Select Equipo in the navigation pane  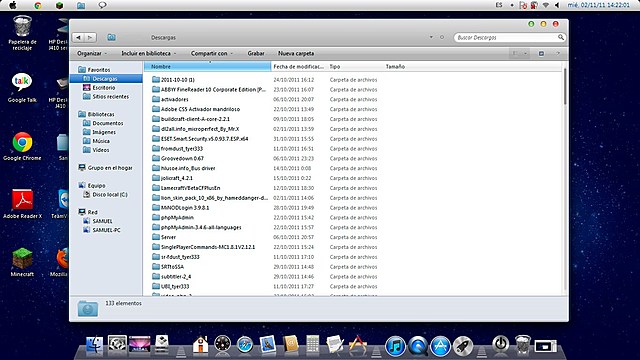[96, 185]
